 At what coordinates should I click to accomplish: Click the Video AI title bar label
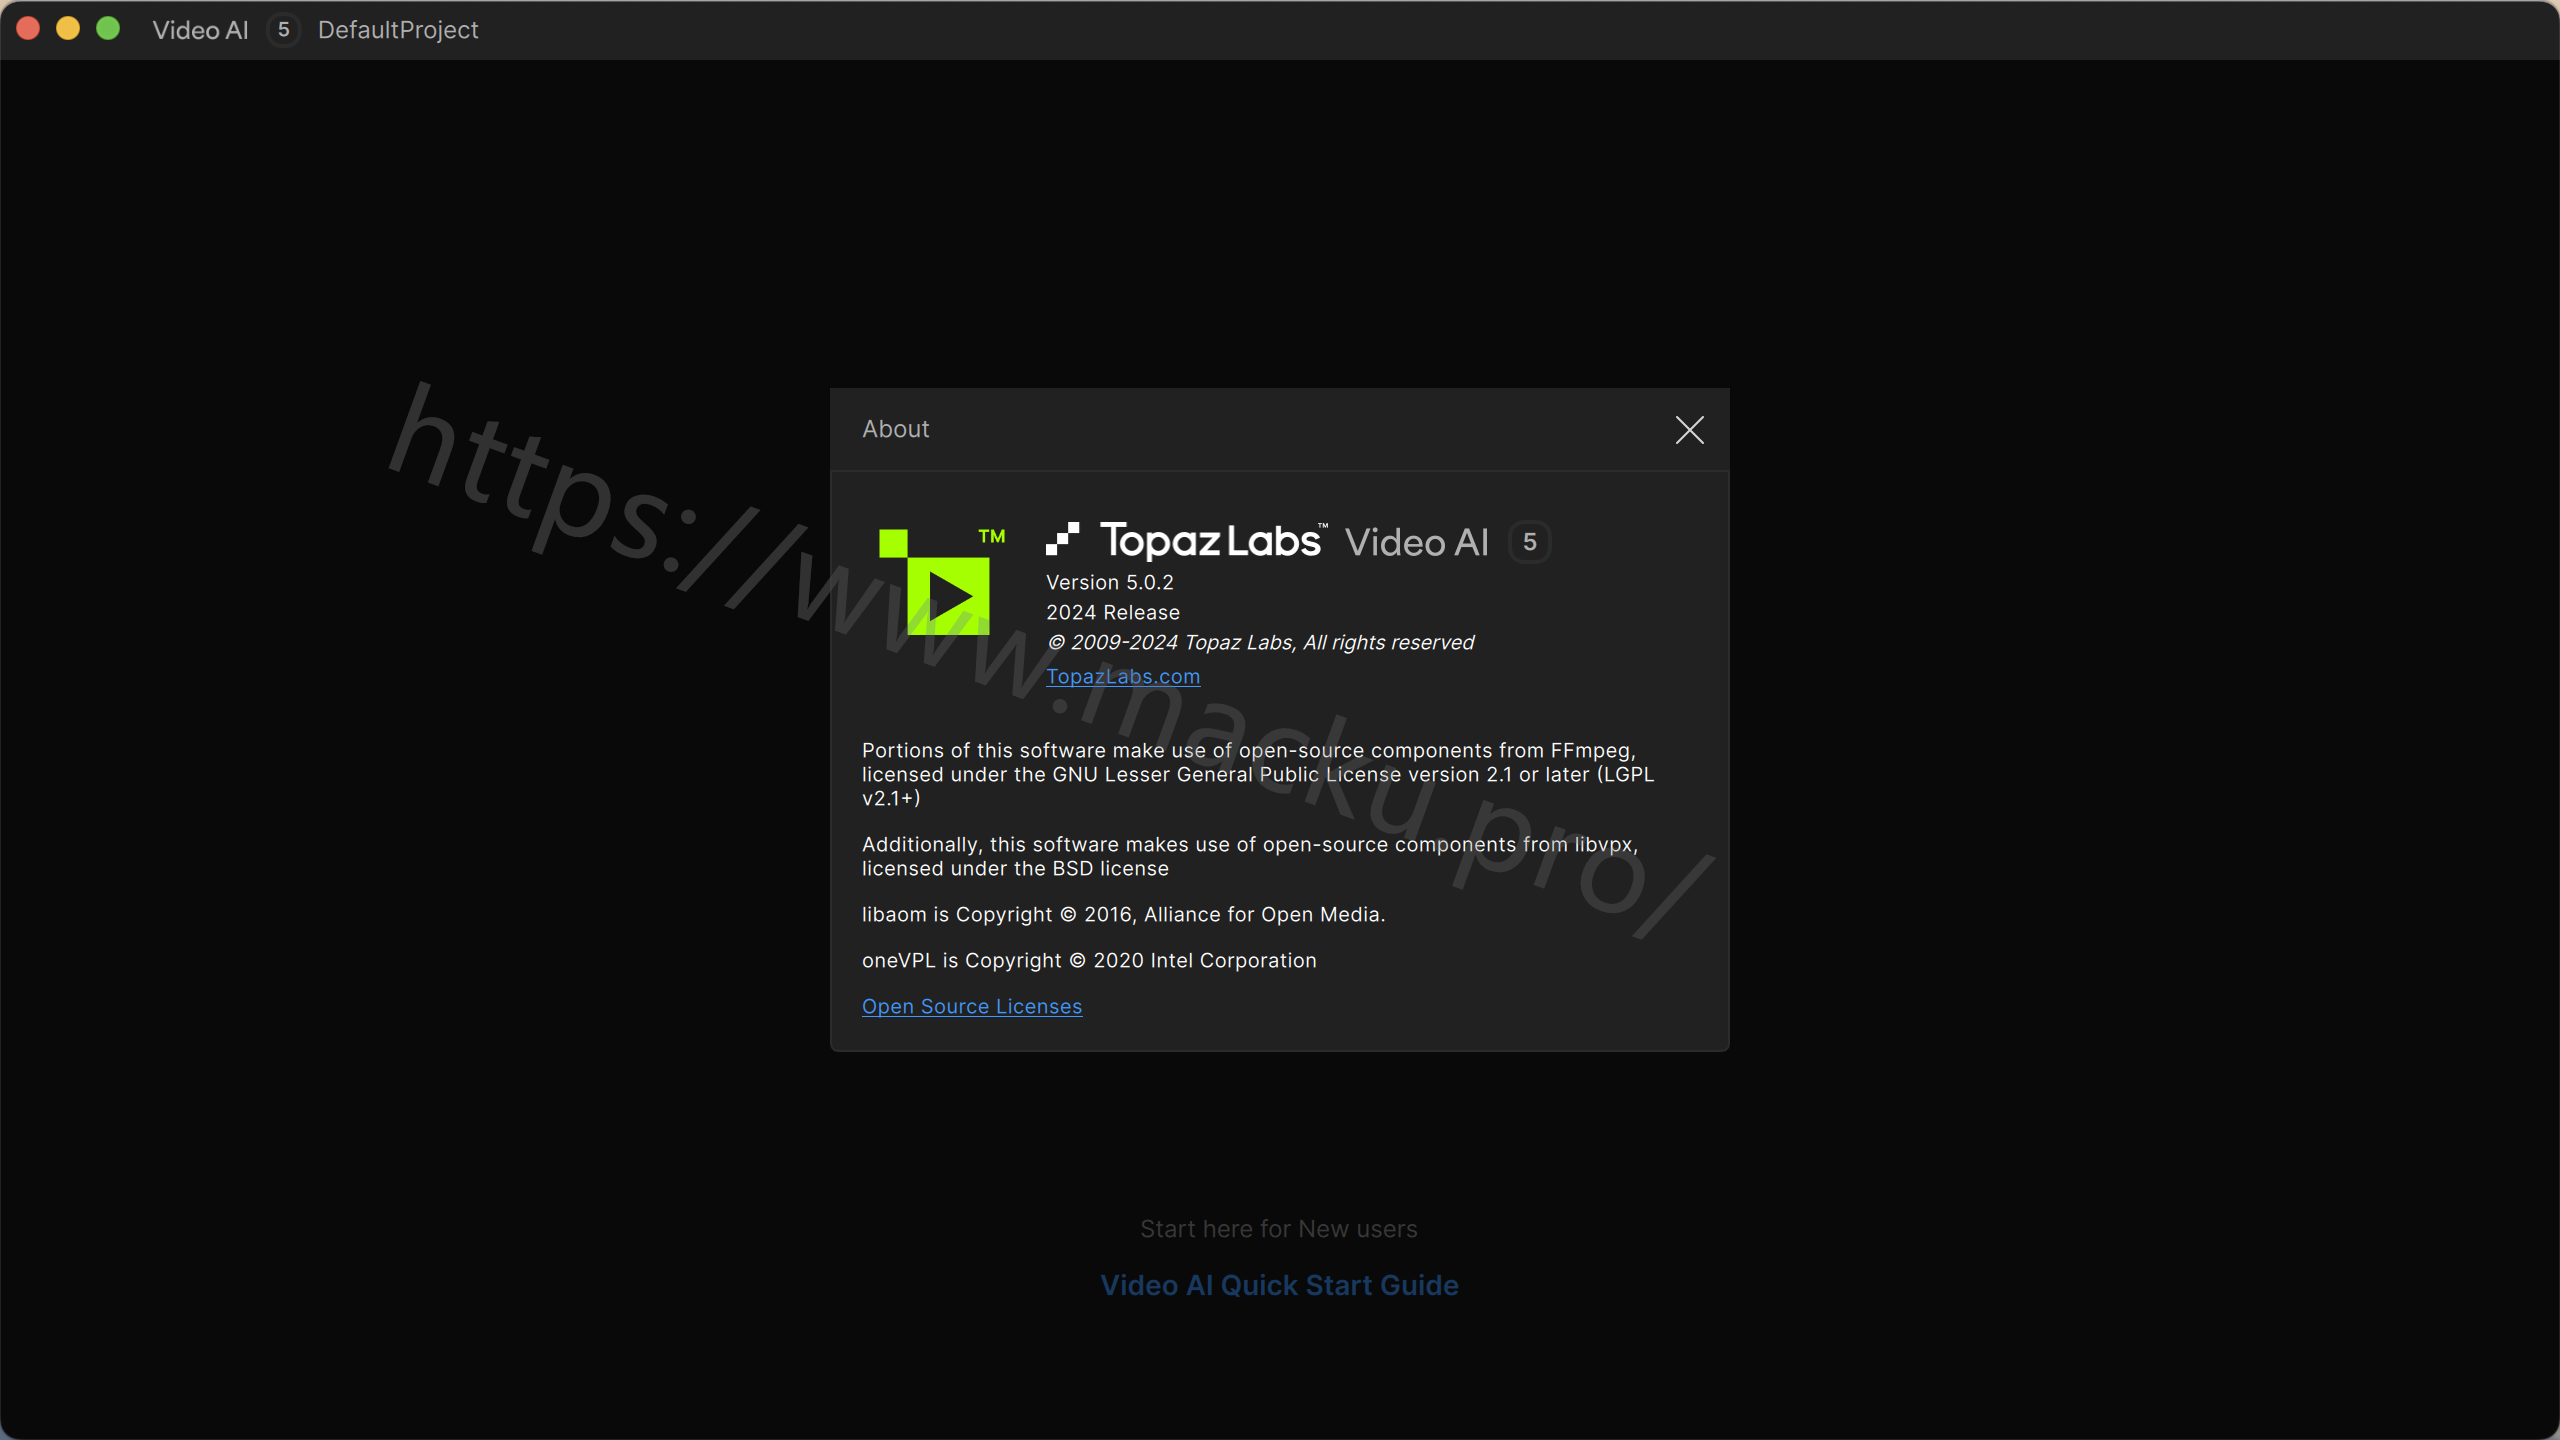[x=200, y=30]
